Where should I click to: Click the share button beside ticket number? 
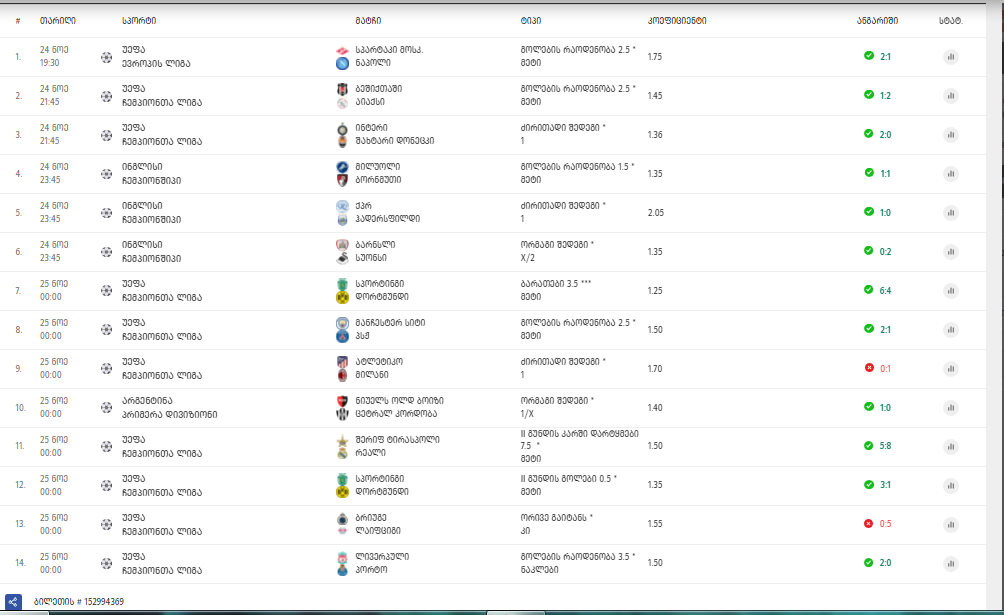(x=13, y=601)
